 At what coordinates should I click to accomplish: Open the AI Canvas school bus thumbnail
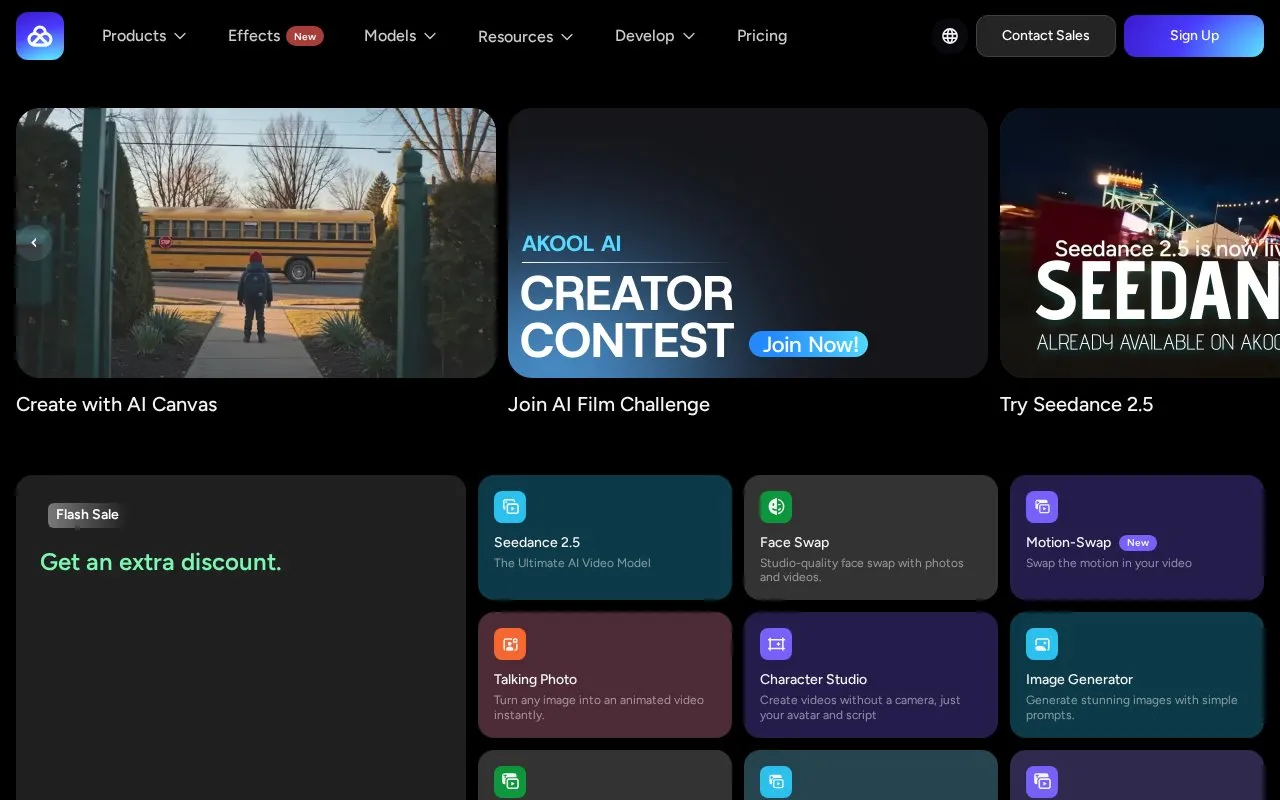[x=256, y=243]
